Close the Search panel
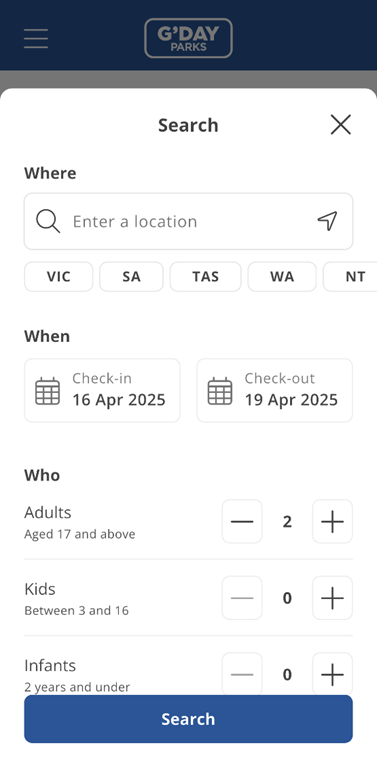 [341, 125]
